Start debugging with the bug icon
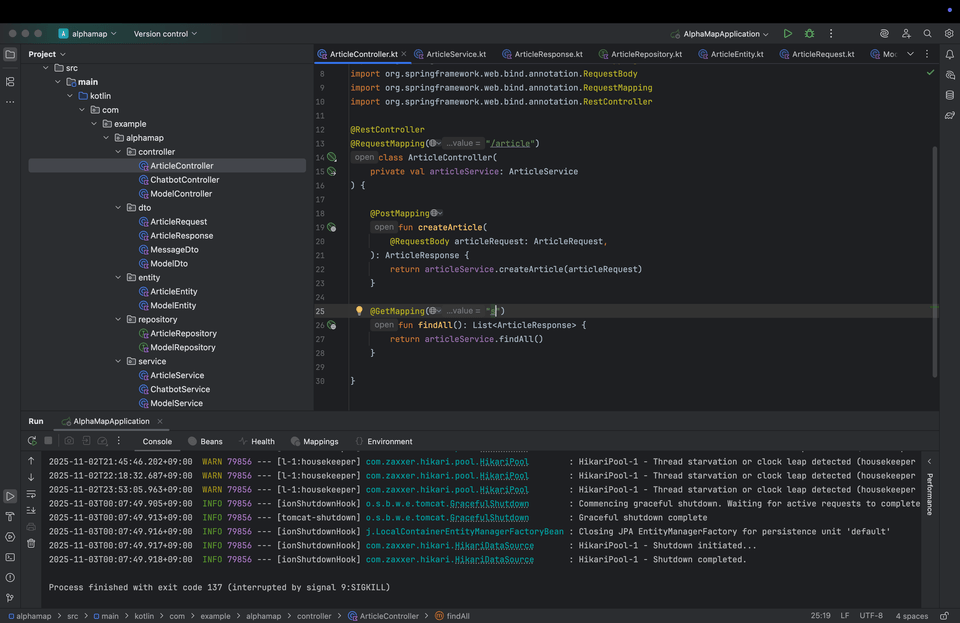This screenshot has height=623, width=960. click(x=809, y=33)
